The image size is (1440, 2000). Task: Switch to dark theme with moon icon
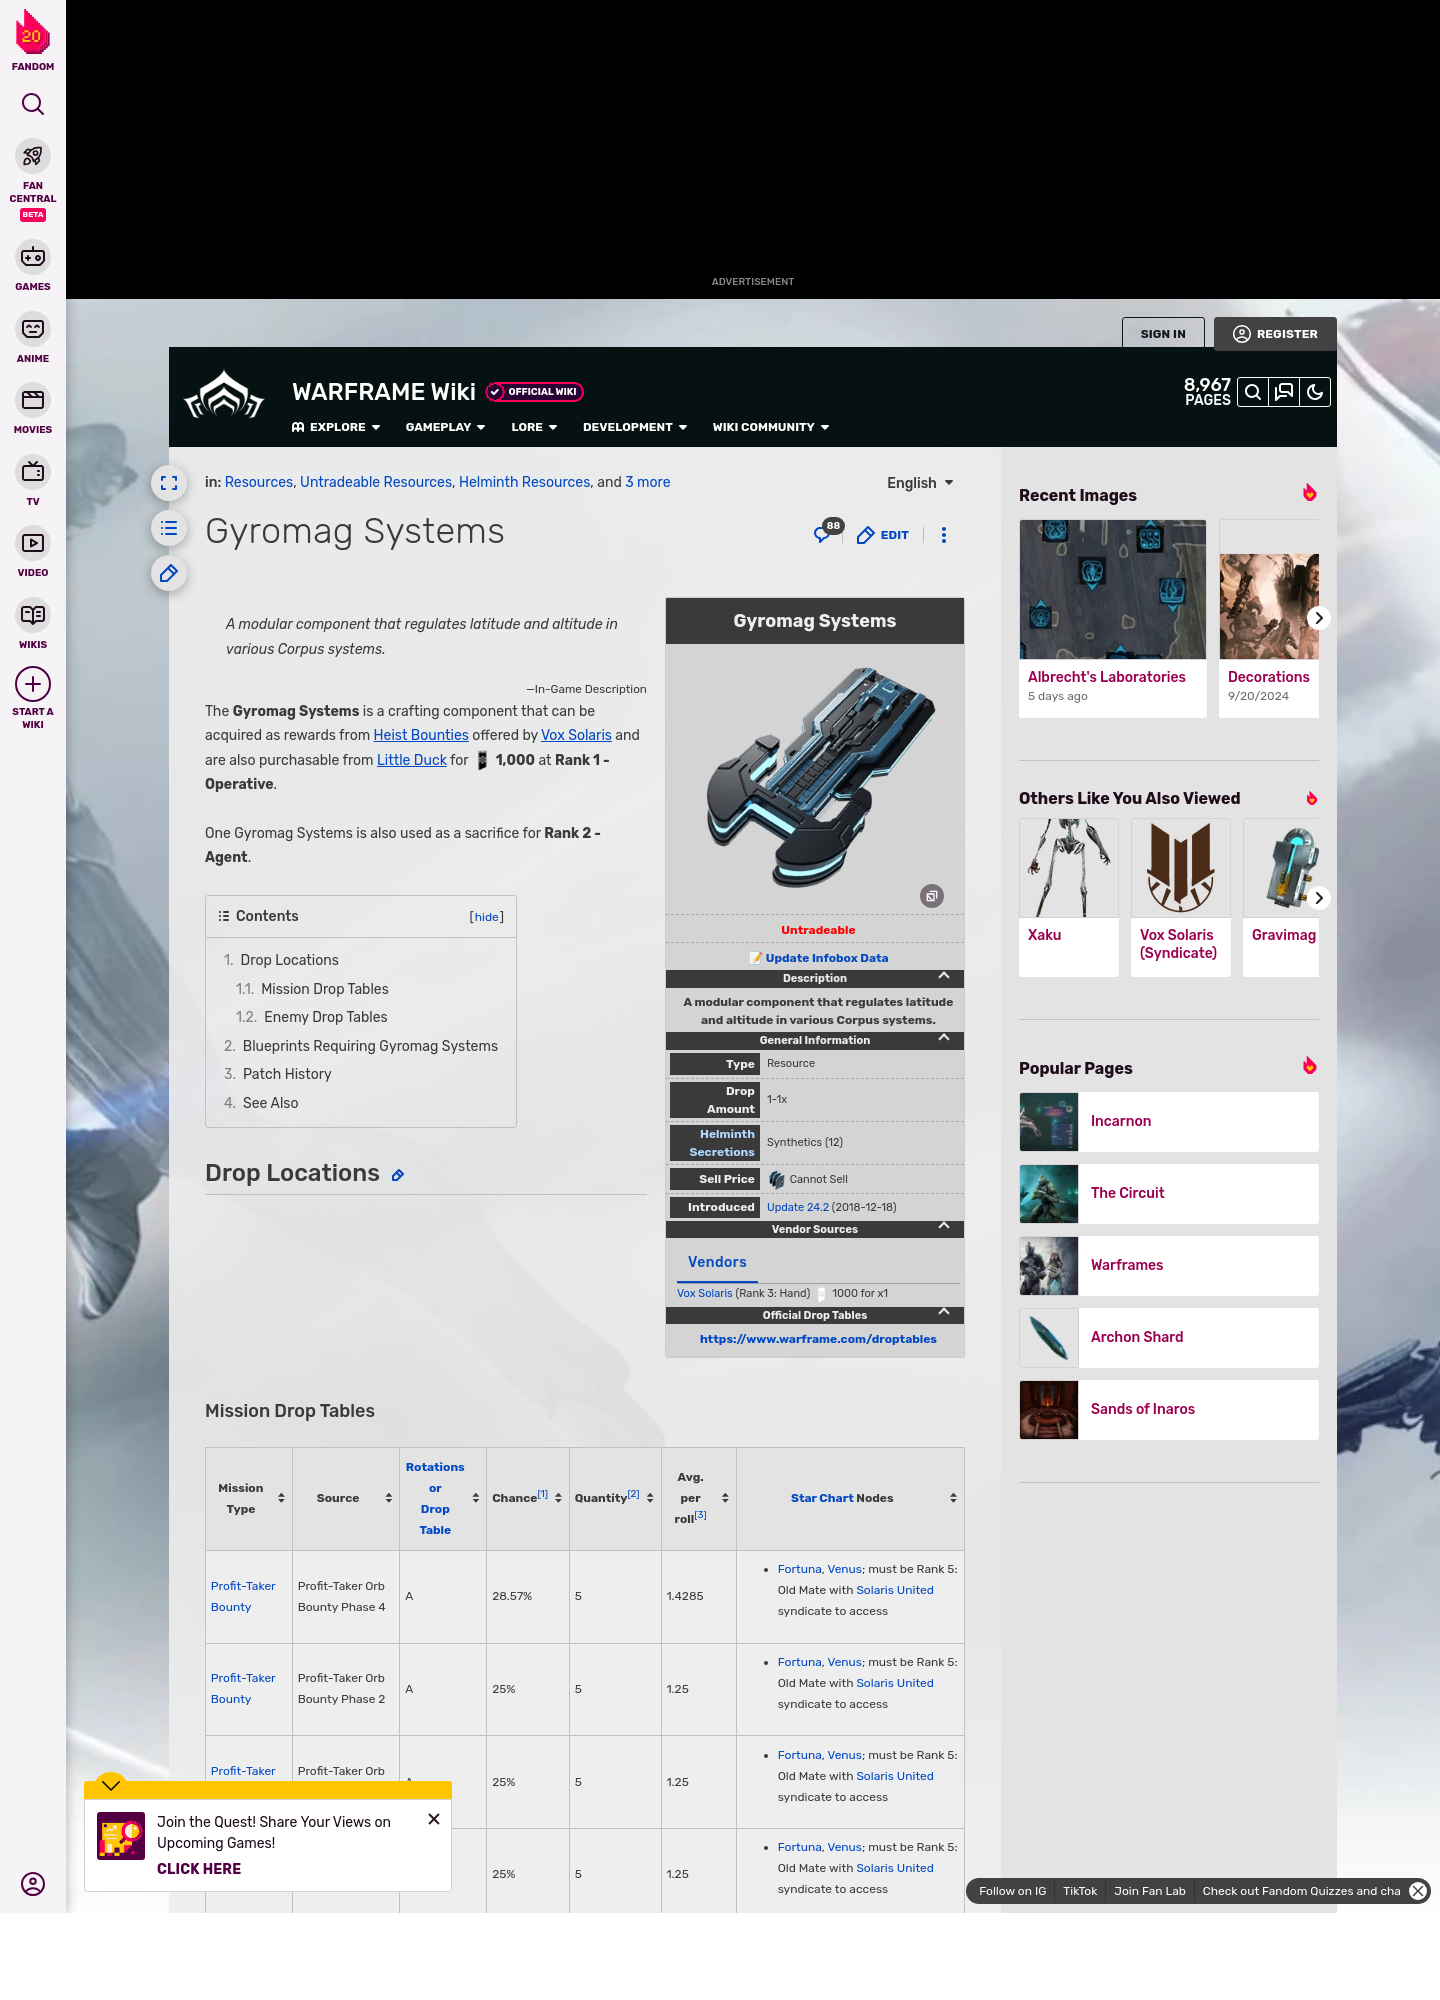click(x=1315, y=392)
